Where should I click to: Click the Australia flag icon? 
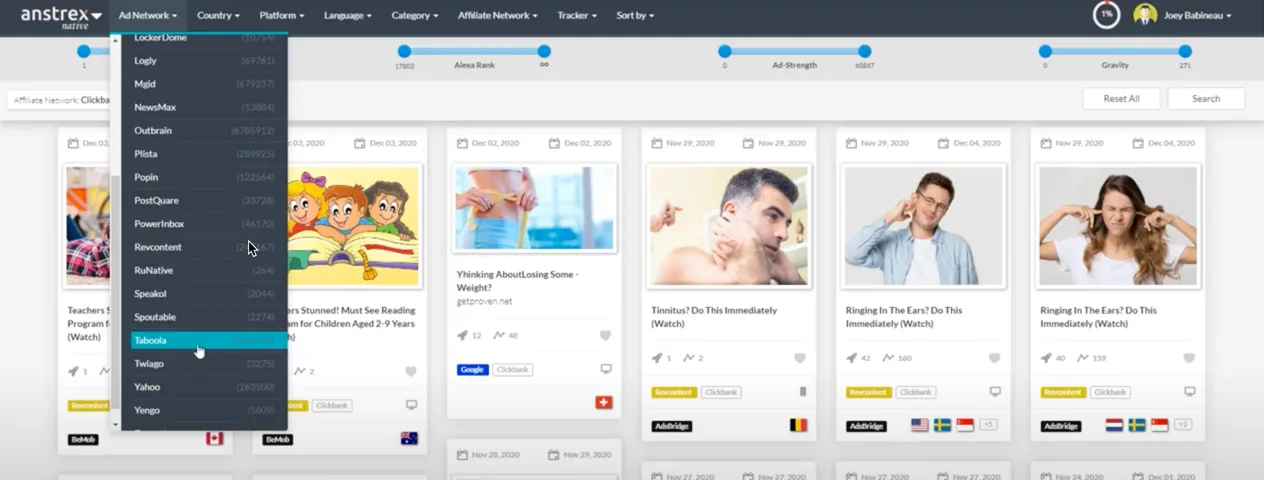[x=409, y=438]
